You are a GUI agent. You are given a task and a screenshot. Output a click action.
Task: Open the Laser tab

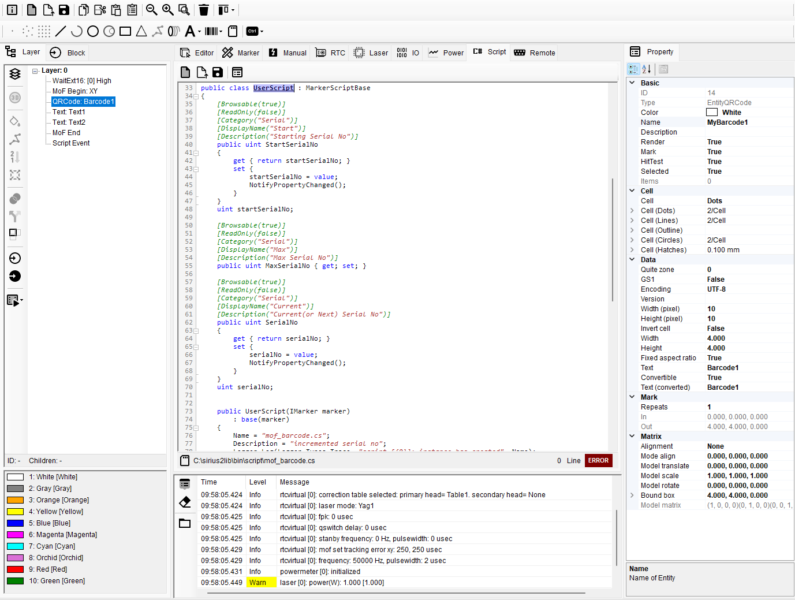(372, 52)
